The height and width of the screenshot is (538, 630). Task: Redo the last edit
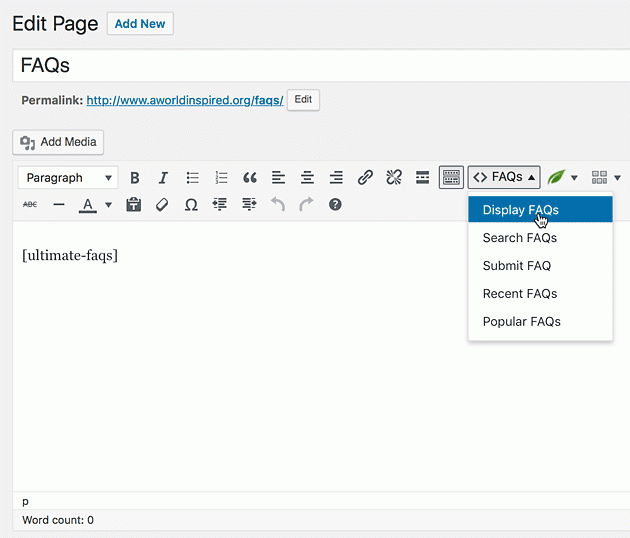(x=306, y=205)
